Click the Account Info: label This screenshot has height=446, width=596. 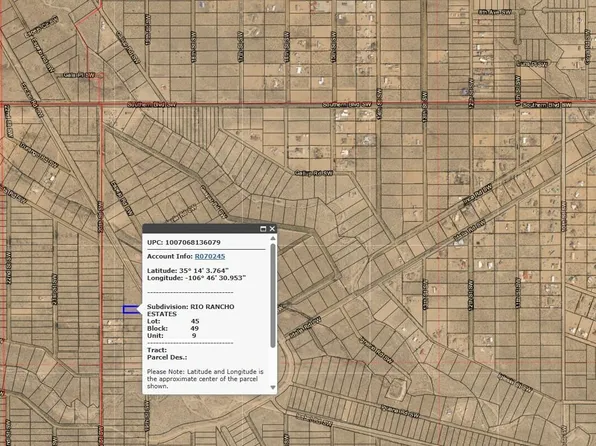click(x=170, y=256)
